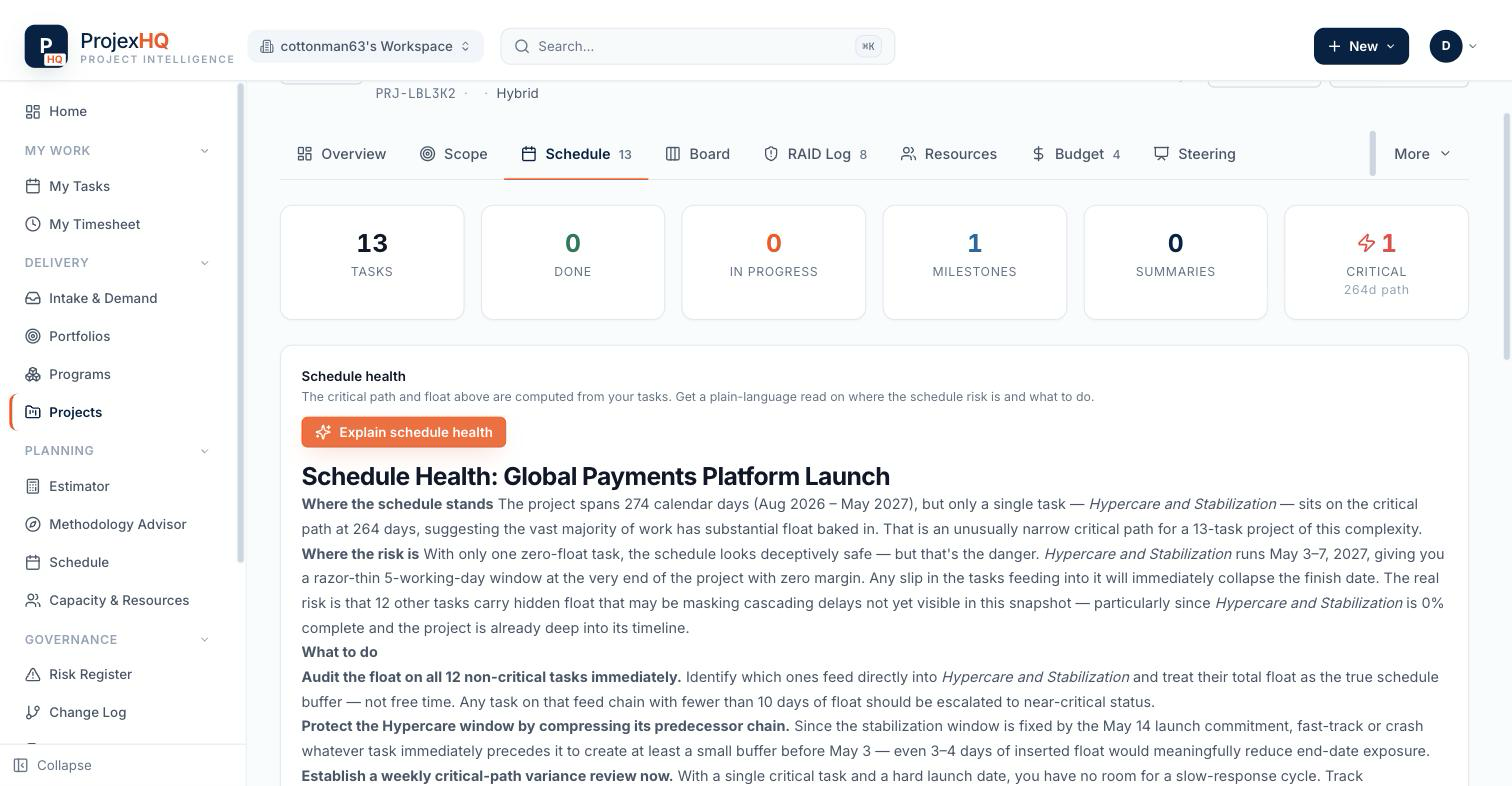The image size is (1512, 786).
Task: Collapse the DELIVERY section
Action: 205,262
